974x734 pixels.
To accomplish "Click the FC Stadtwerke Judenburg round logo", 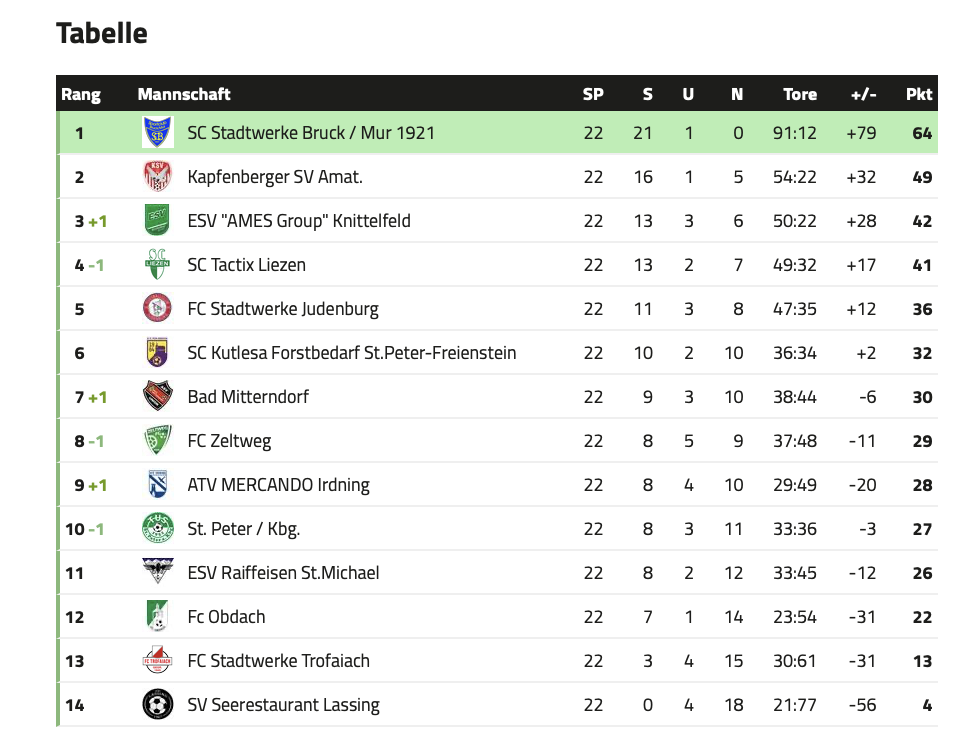I will [157, 309].
